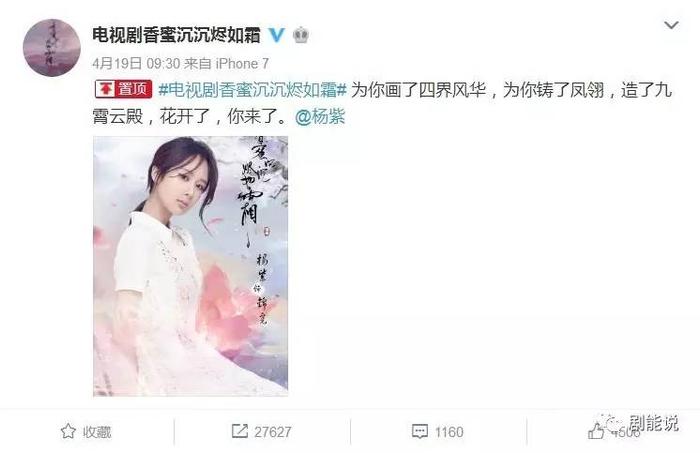
Task: Click the crown membership badge icon
Action: coord(301,34)
